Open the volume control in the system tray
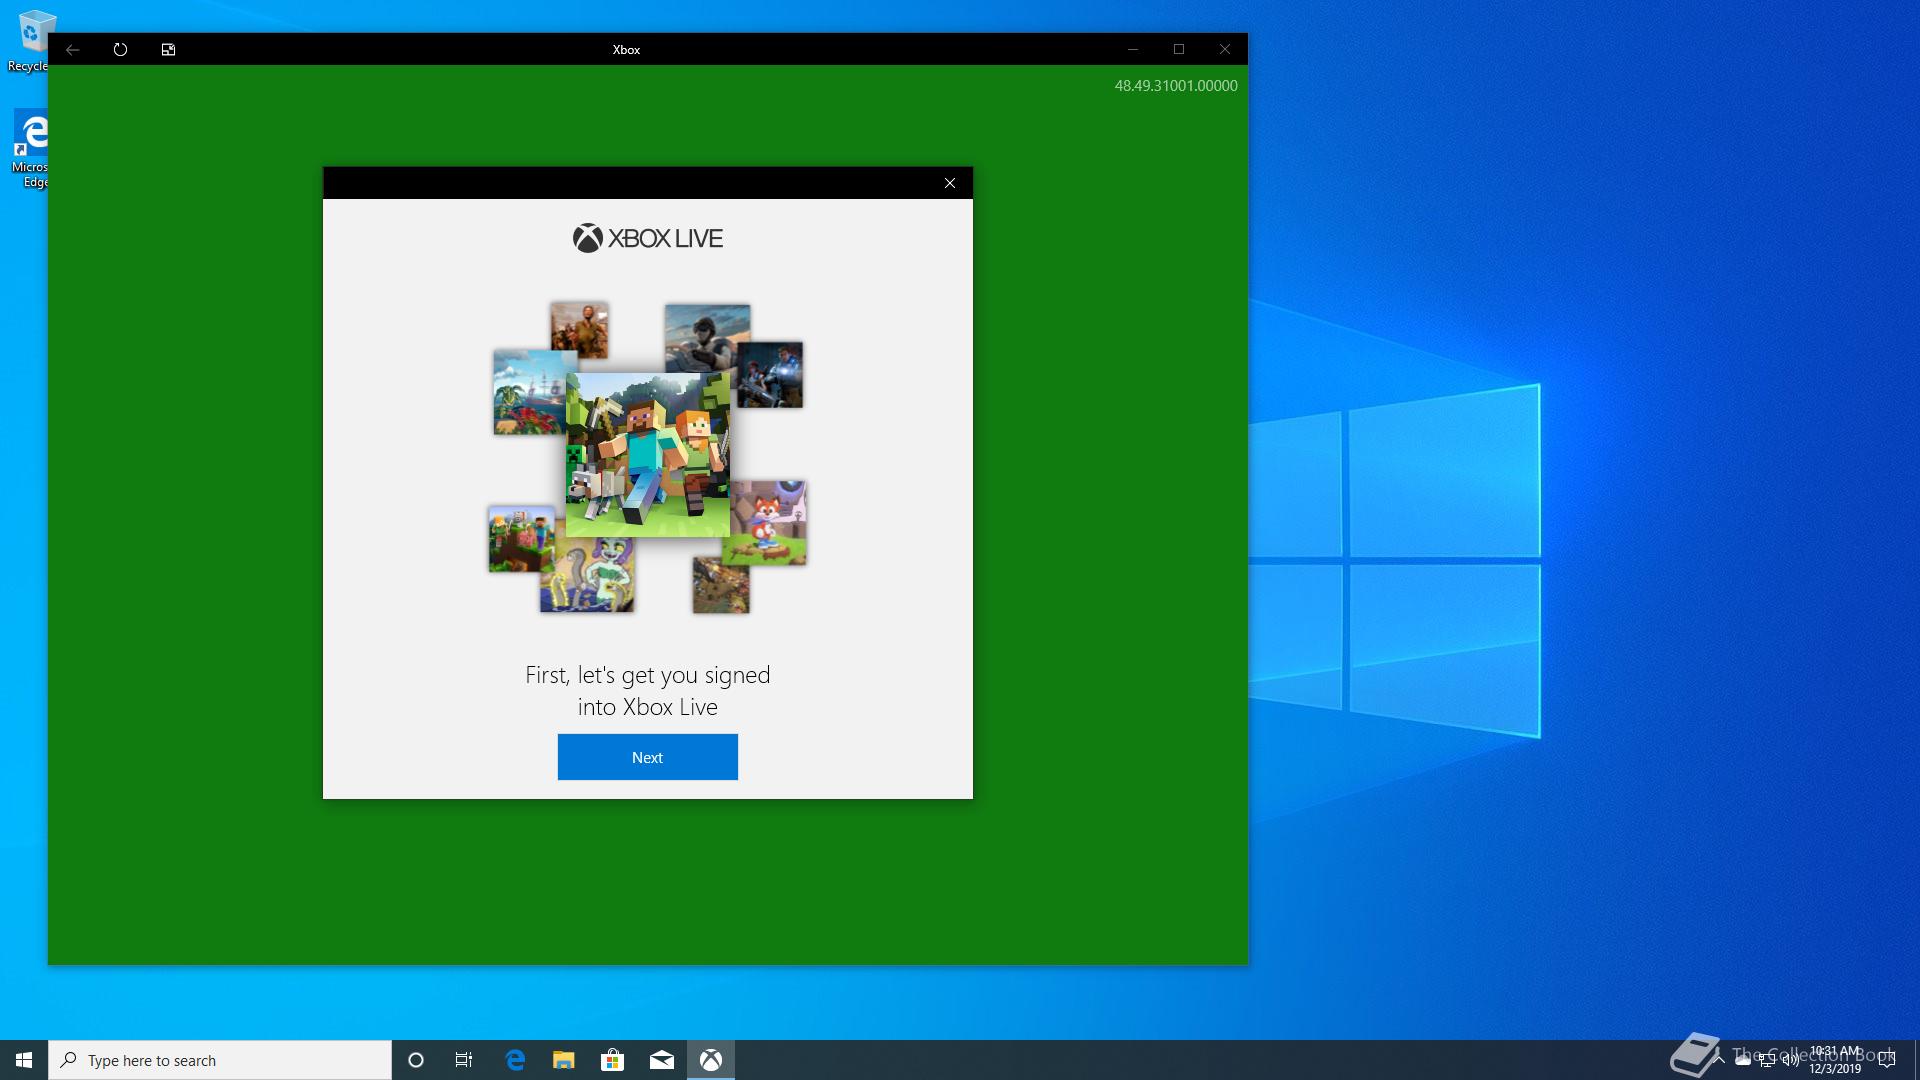The height and width of the screenshot is (1080, 1920). [1791, 1061]
